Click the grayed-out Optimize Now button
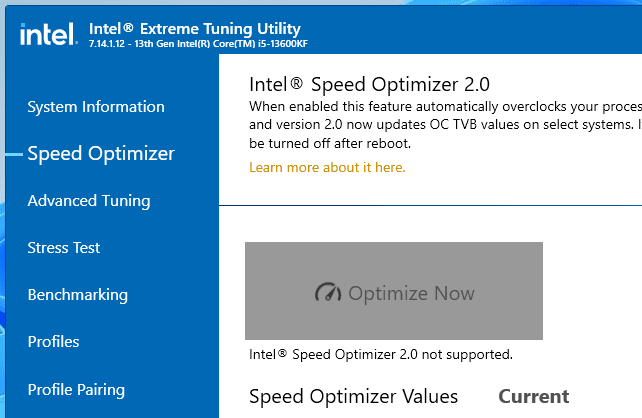 (x=394, y=291)
